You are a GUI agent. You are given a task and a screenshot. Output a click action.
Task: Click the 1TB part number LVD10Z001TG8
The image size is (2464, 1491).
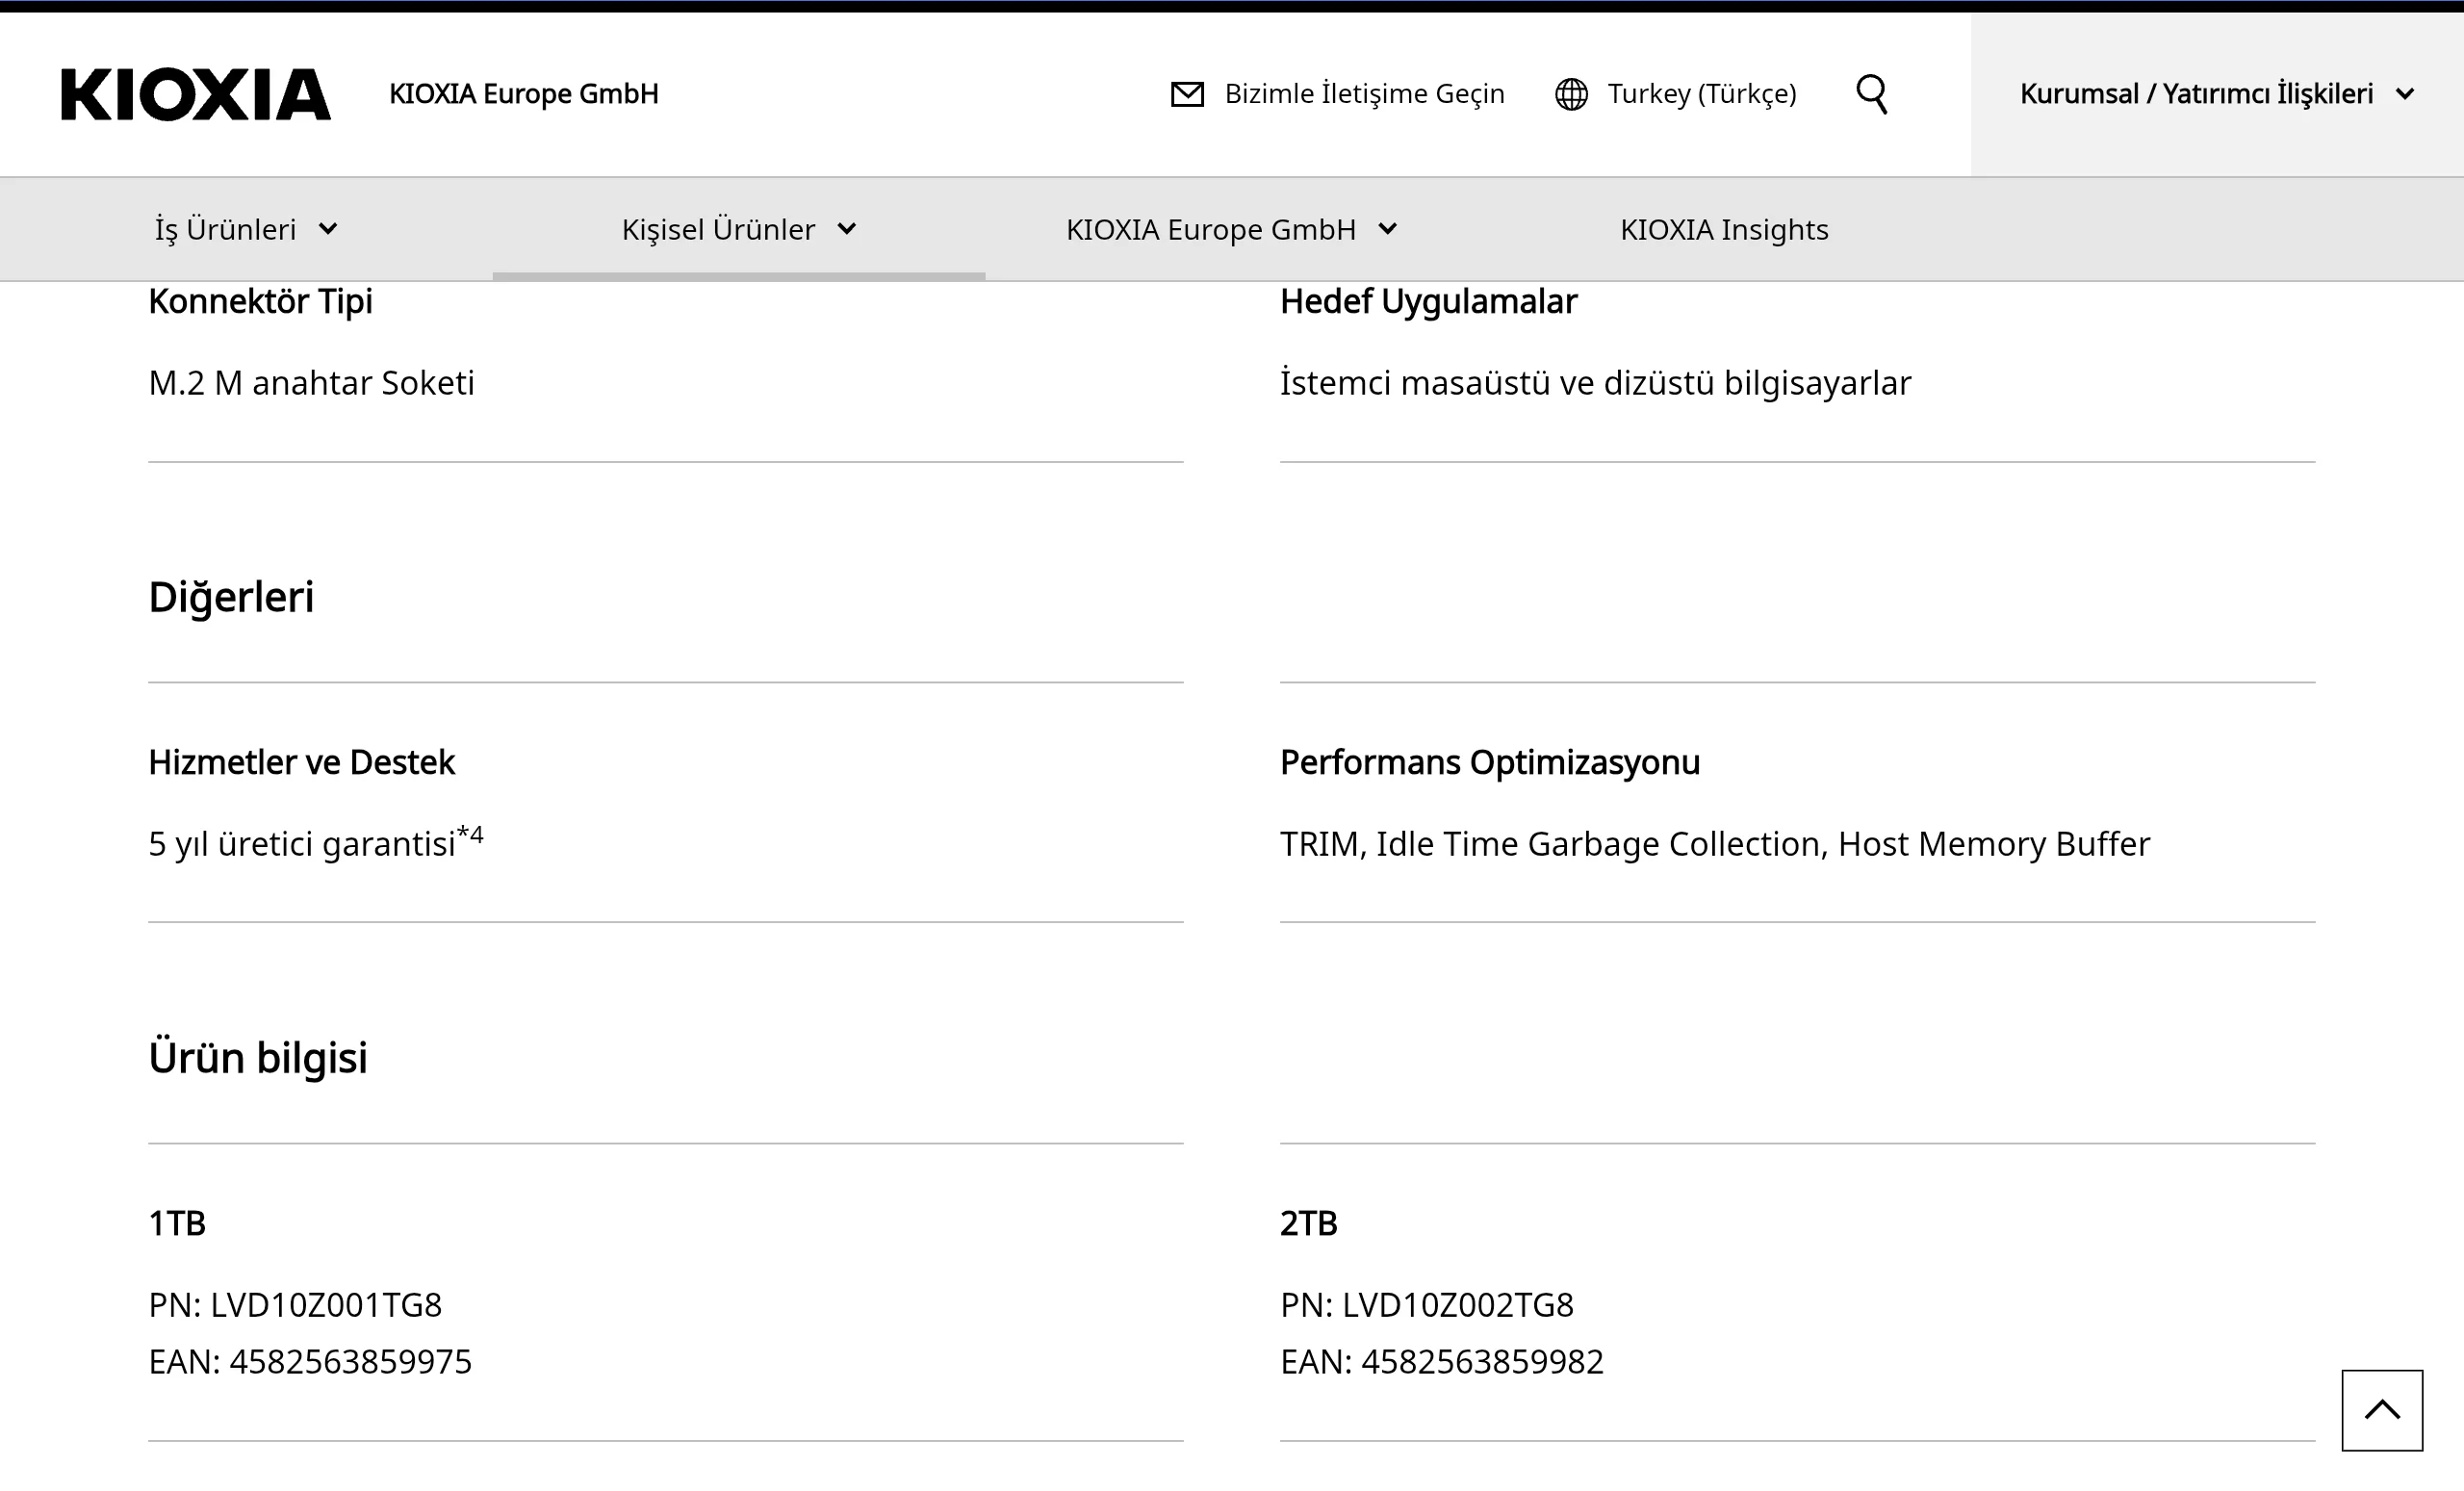[325, 1305]
